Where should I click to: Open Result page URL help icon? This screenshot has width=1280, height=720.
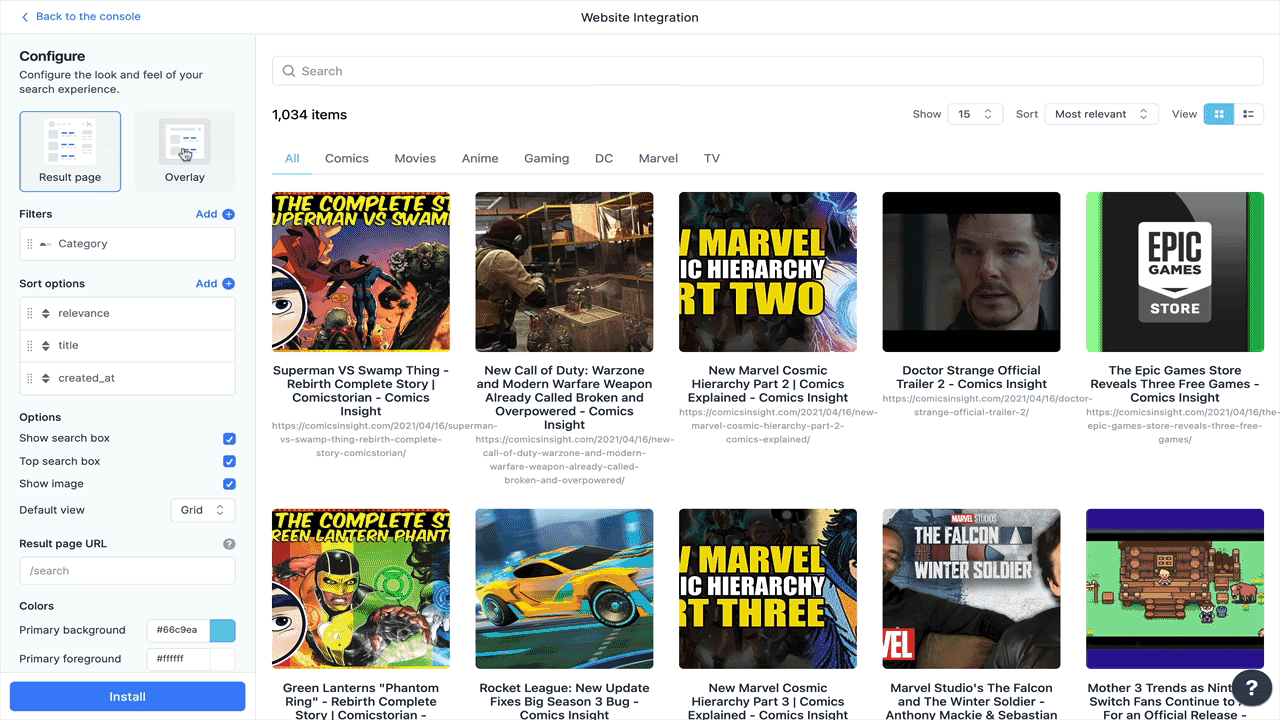pos(229,544)
